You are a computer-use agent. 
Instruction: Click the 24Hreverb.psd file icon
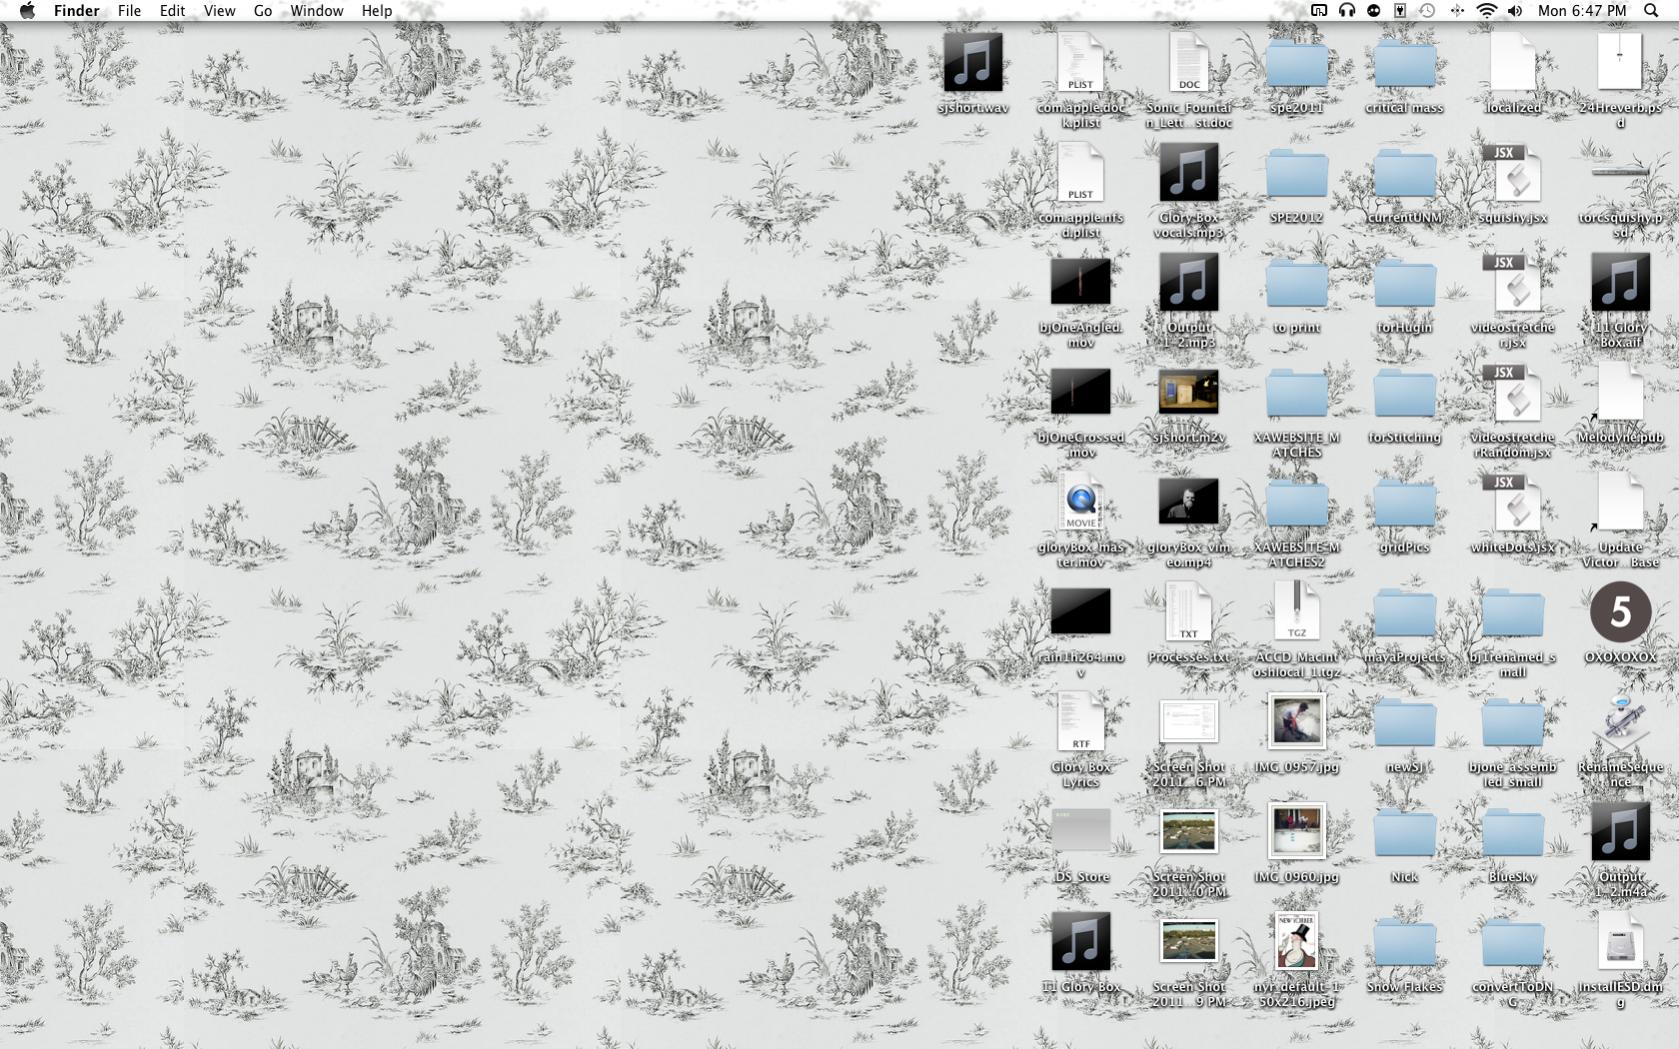1620,62
